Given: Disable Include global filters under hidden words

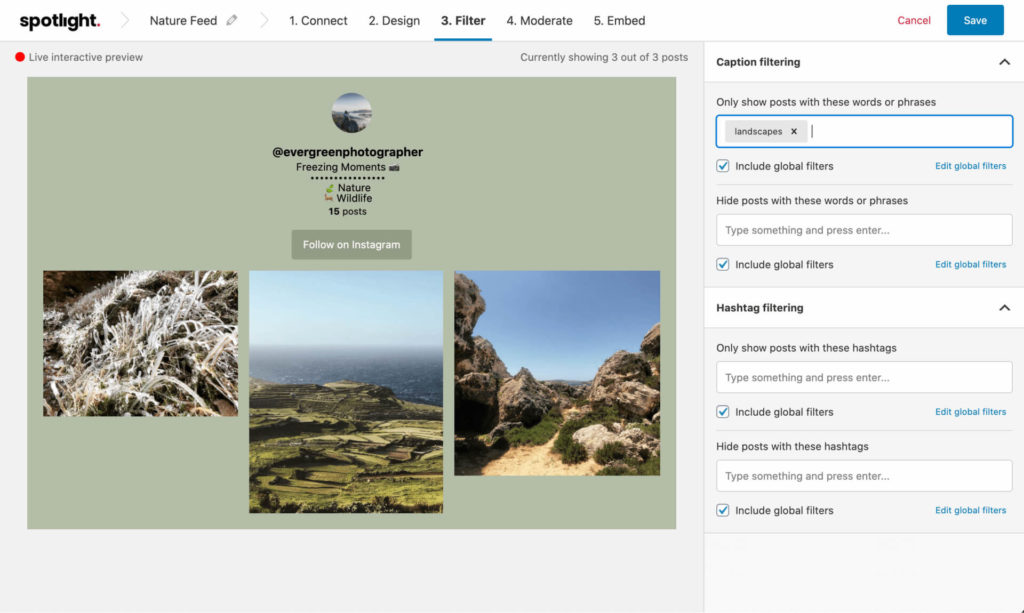Looking at the screenshot, I should point(722,264).
